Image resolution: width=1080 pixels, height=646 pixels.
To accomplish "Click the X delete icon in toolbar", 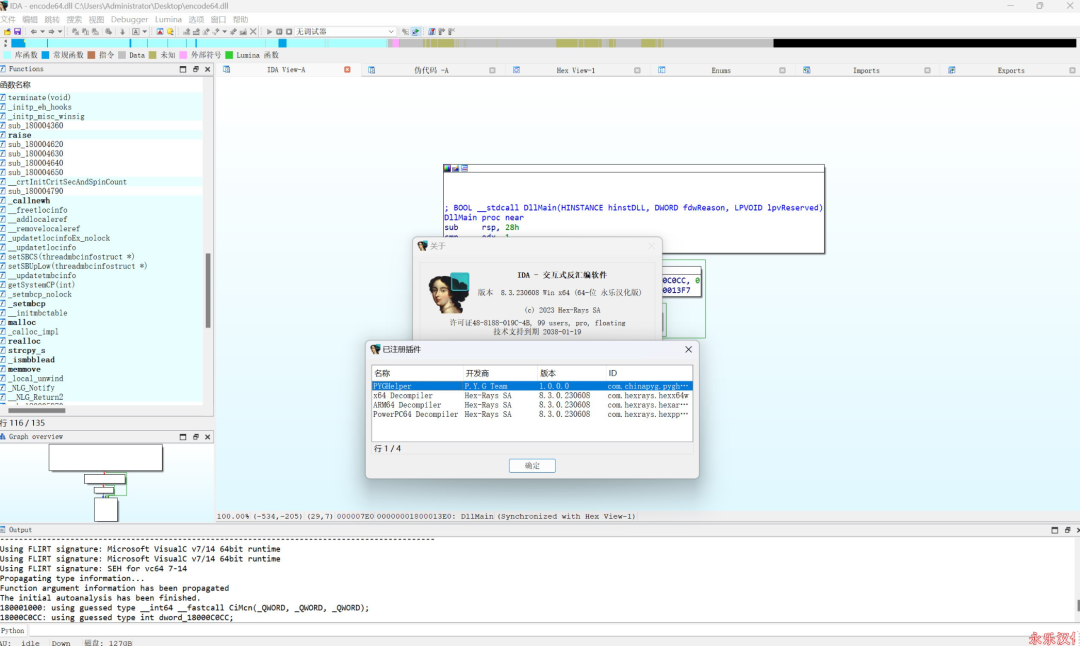I will [x=253, y=32].
